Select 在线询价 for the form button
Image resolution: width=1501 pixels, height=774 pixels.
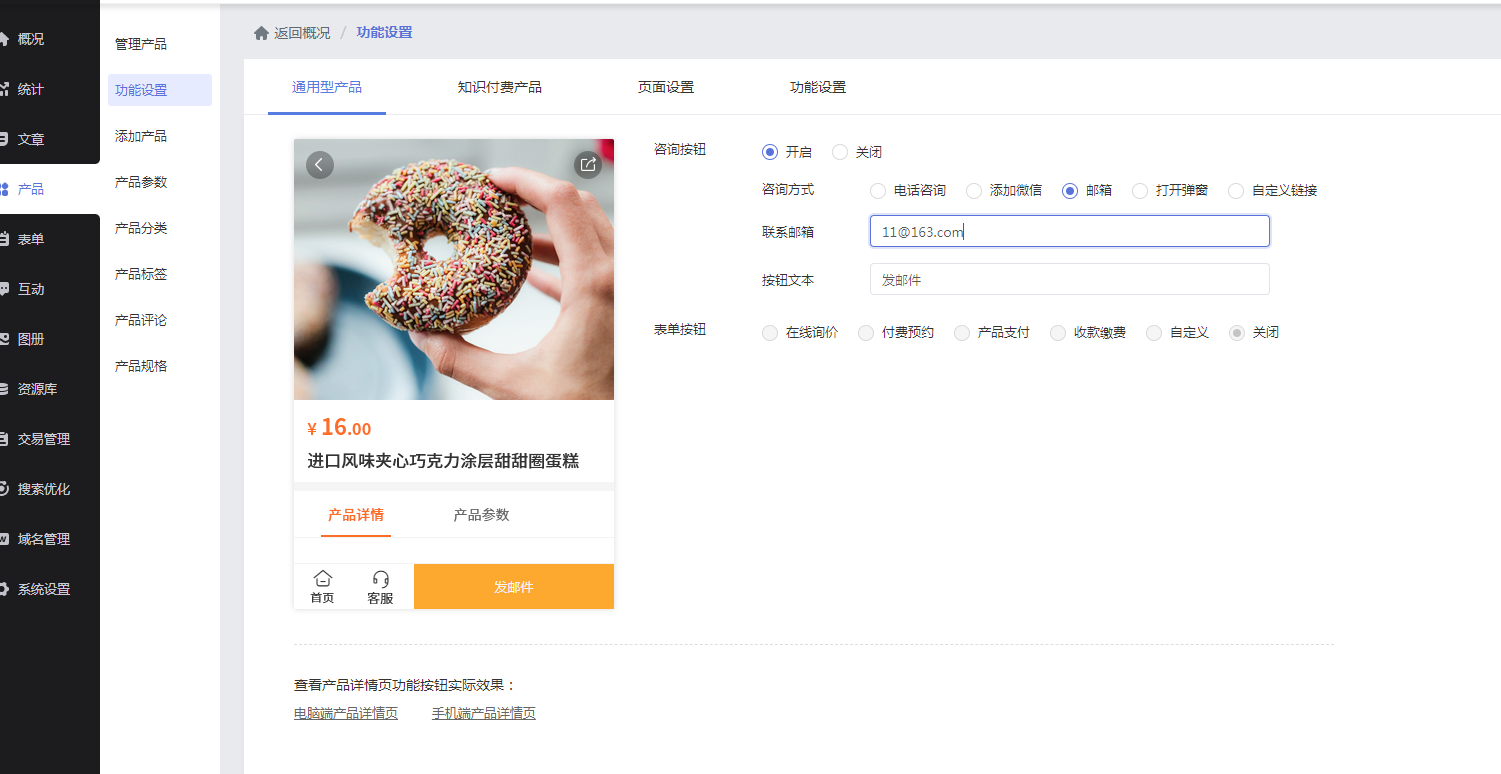[770, 332]
